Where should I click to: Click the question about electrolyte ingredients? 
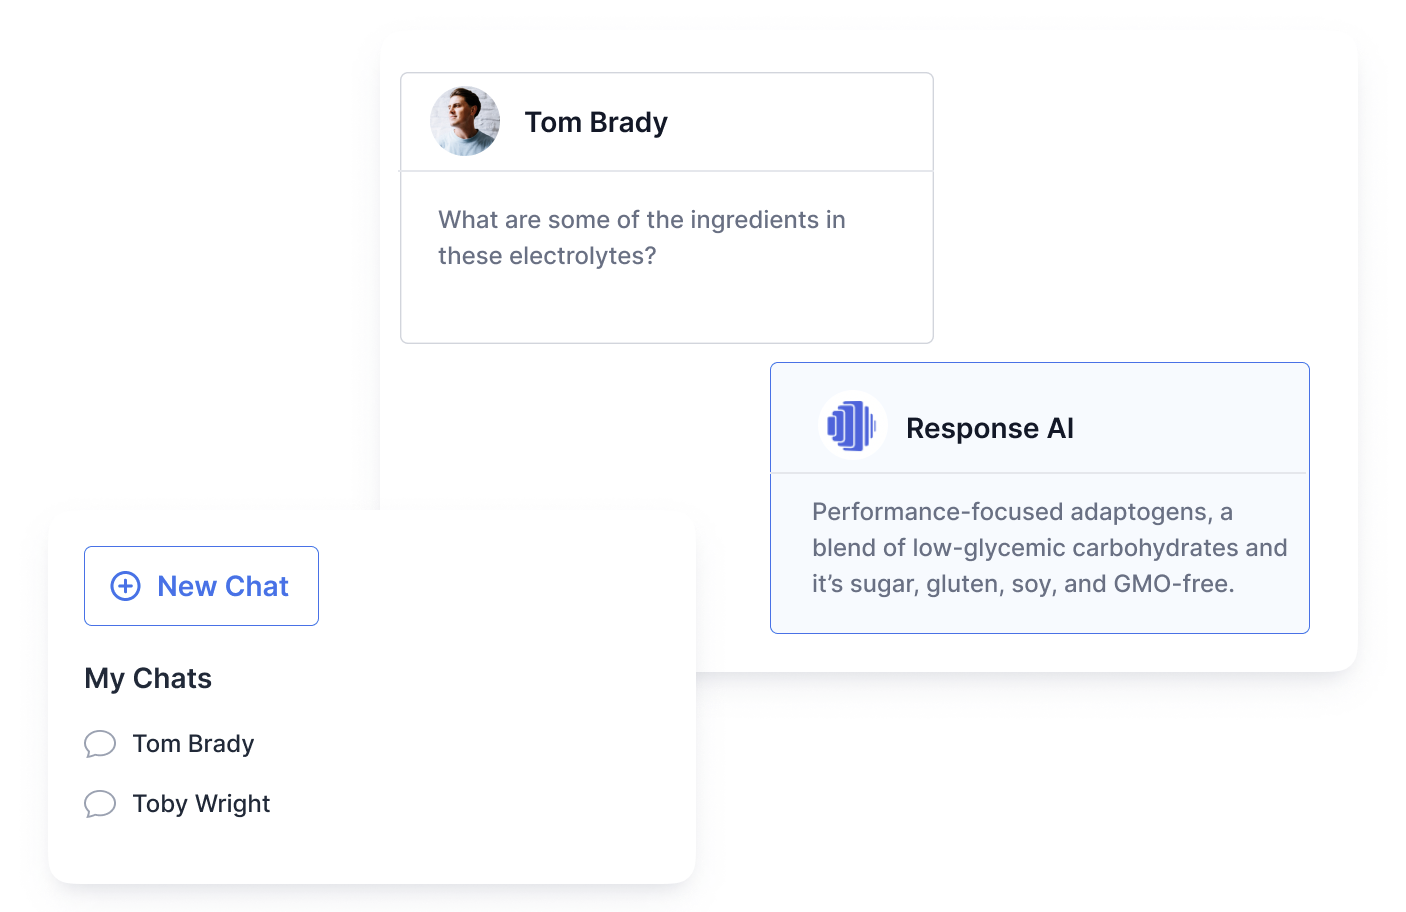[x=642, y=238]
